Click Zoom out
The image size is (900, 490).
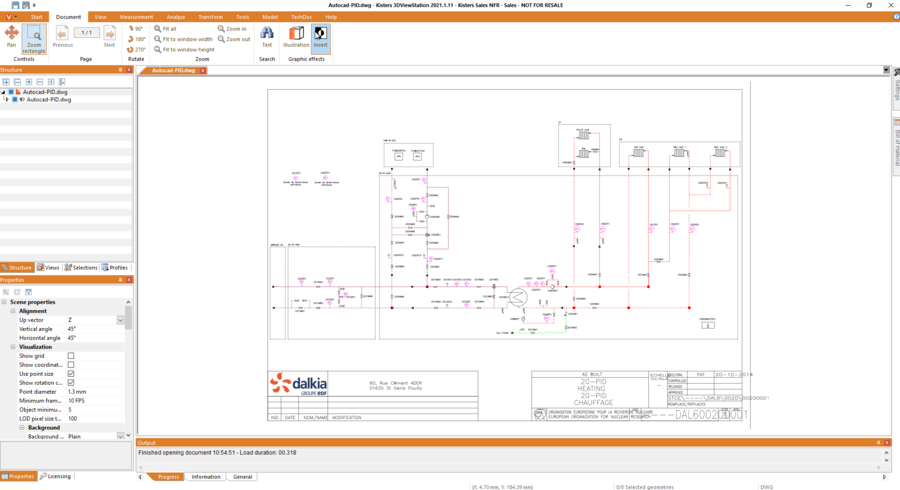234,39
